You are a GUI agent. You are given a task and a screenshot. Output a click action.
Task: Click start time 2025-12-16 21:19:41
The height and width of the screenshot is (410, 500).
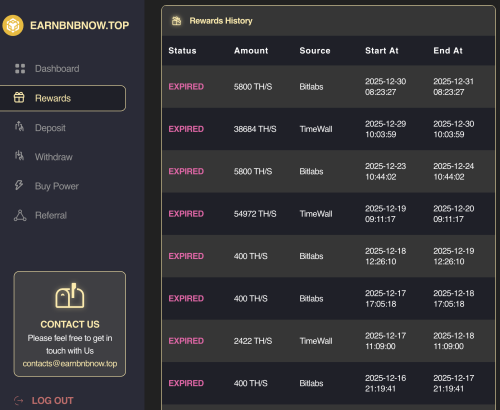tap(385, 383)
